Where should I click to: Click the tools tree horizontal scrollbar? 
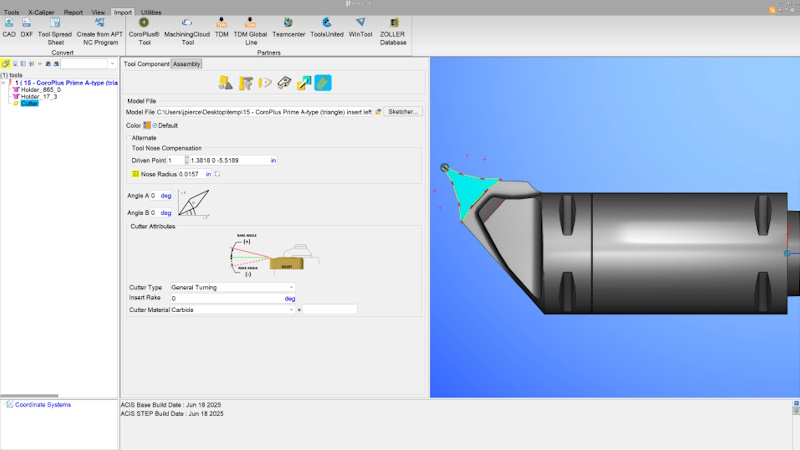point(30,395)
